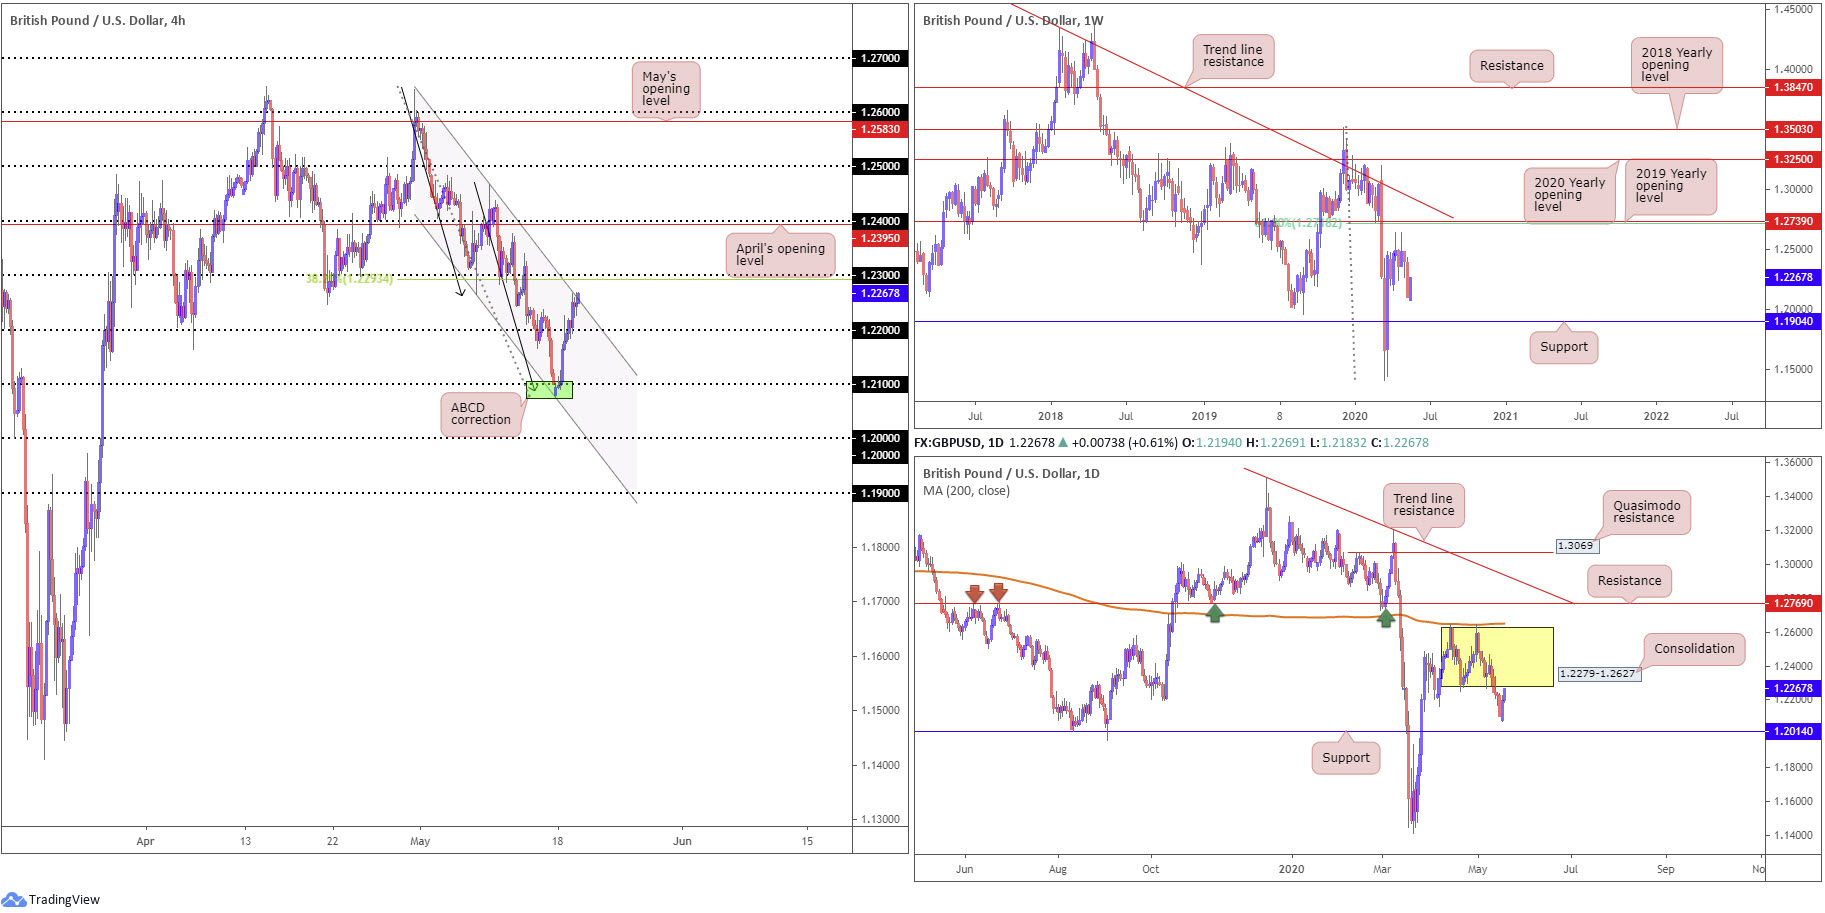Click the red 1.32500 price tag
1825x913 pixels.
(x=1793, y=159)
